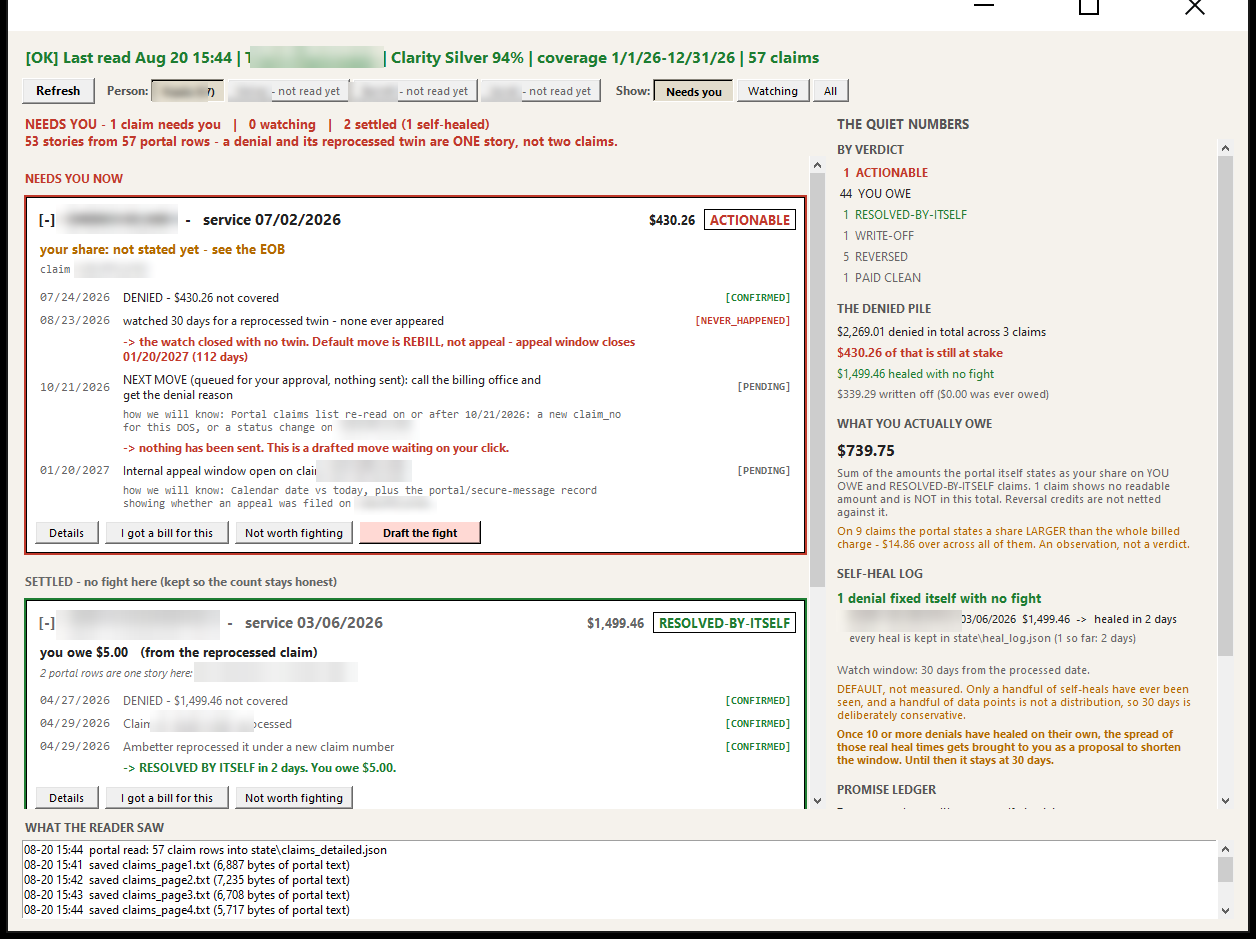Click the 'portal read: 57 claim rows' log line
The image size is (1256, 939).
(x=205, y=850)
